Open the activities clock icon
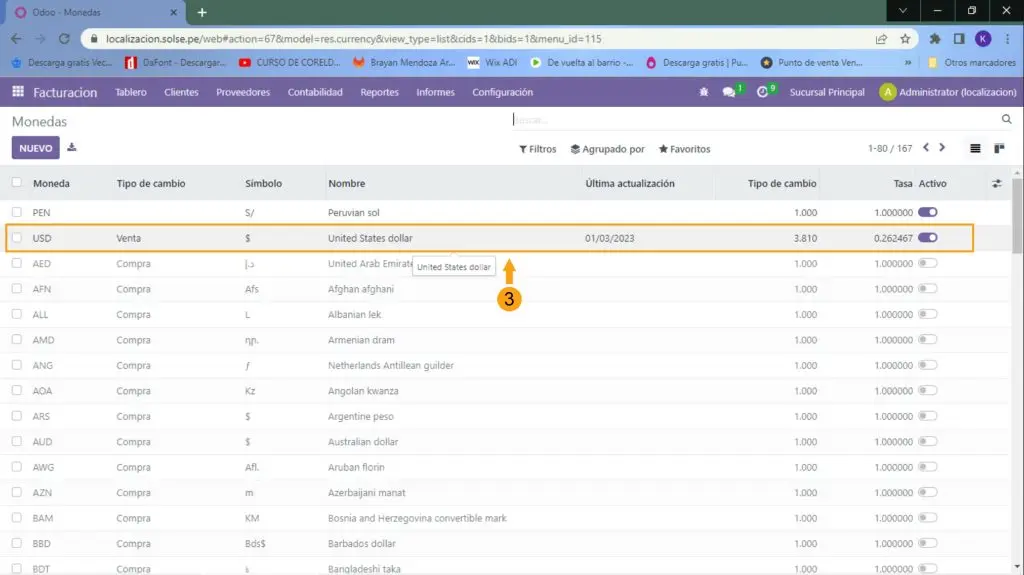The image size is (1024, 575). tap(763, 92)
